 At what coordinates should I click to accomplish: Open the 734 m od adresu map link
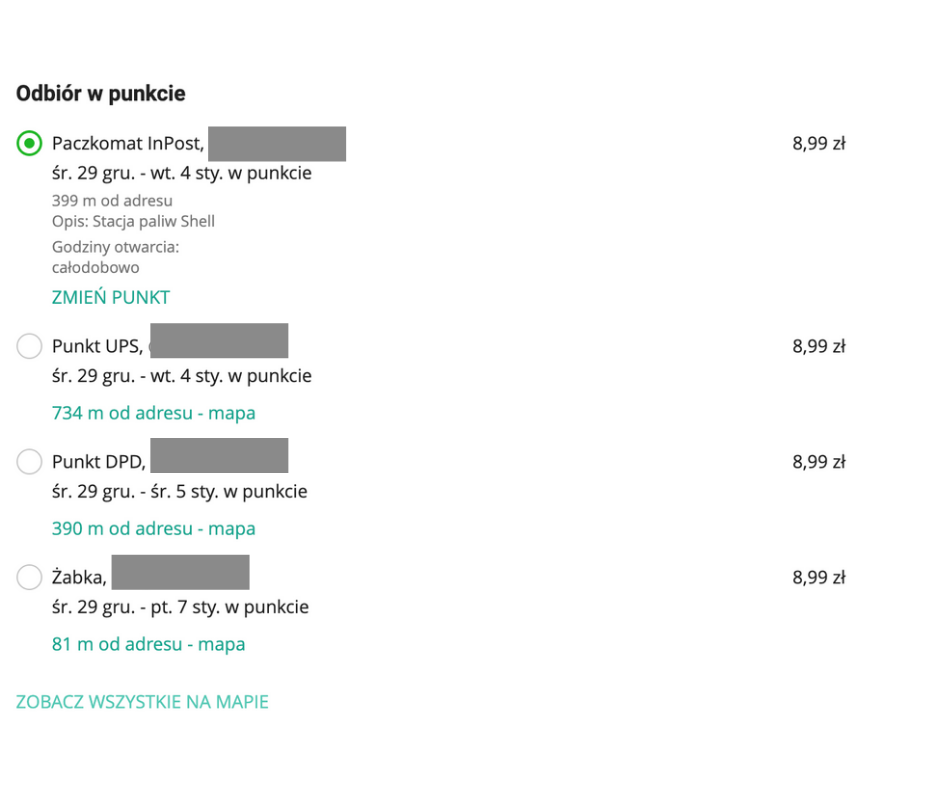tap(153, 413)
